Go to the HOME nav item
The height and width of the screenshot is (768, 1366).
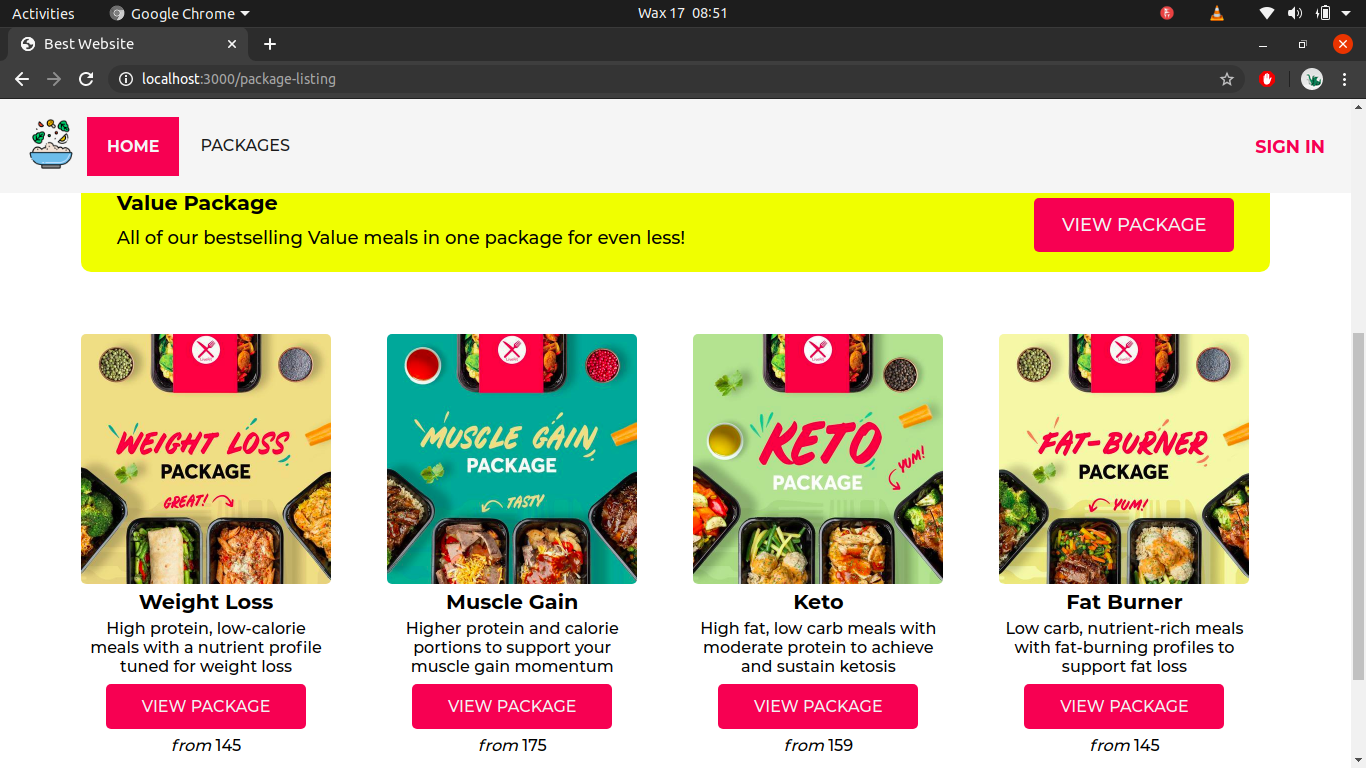pyautogui.click(x=133, y=146)
